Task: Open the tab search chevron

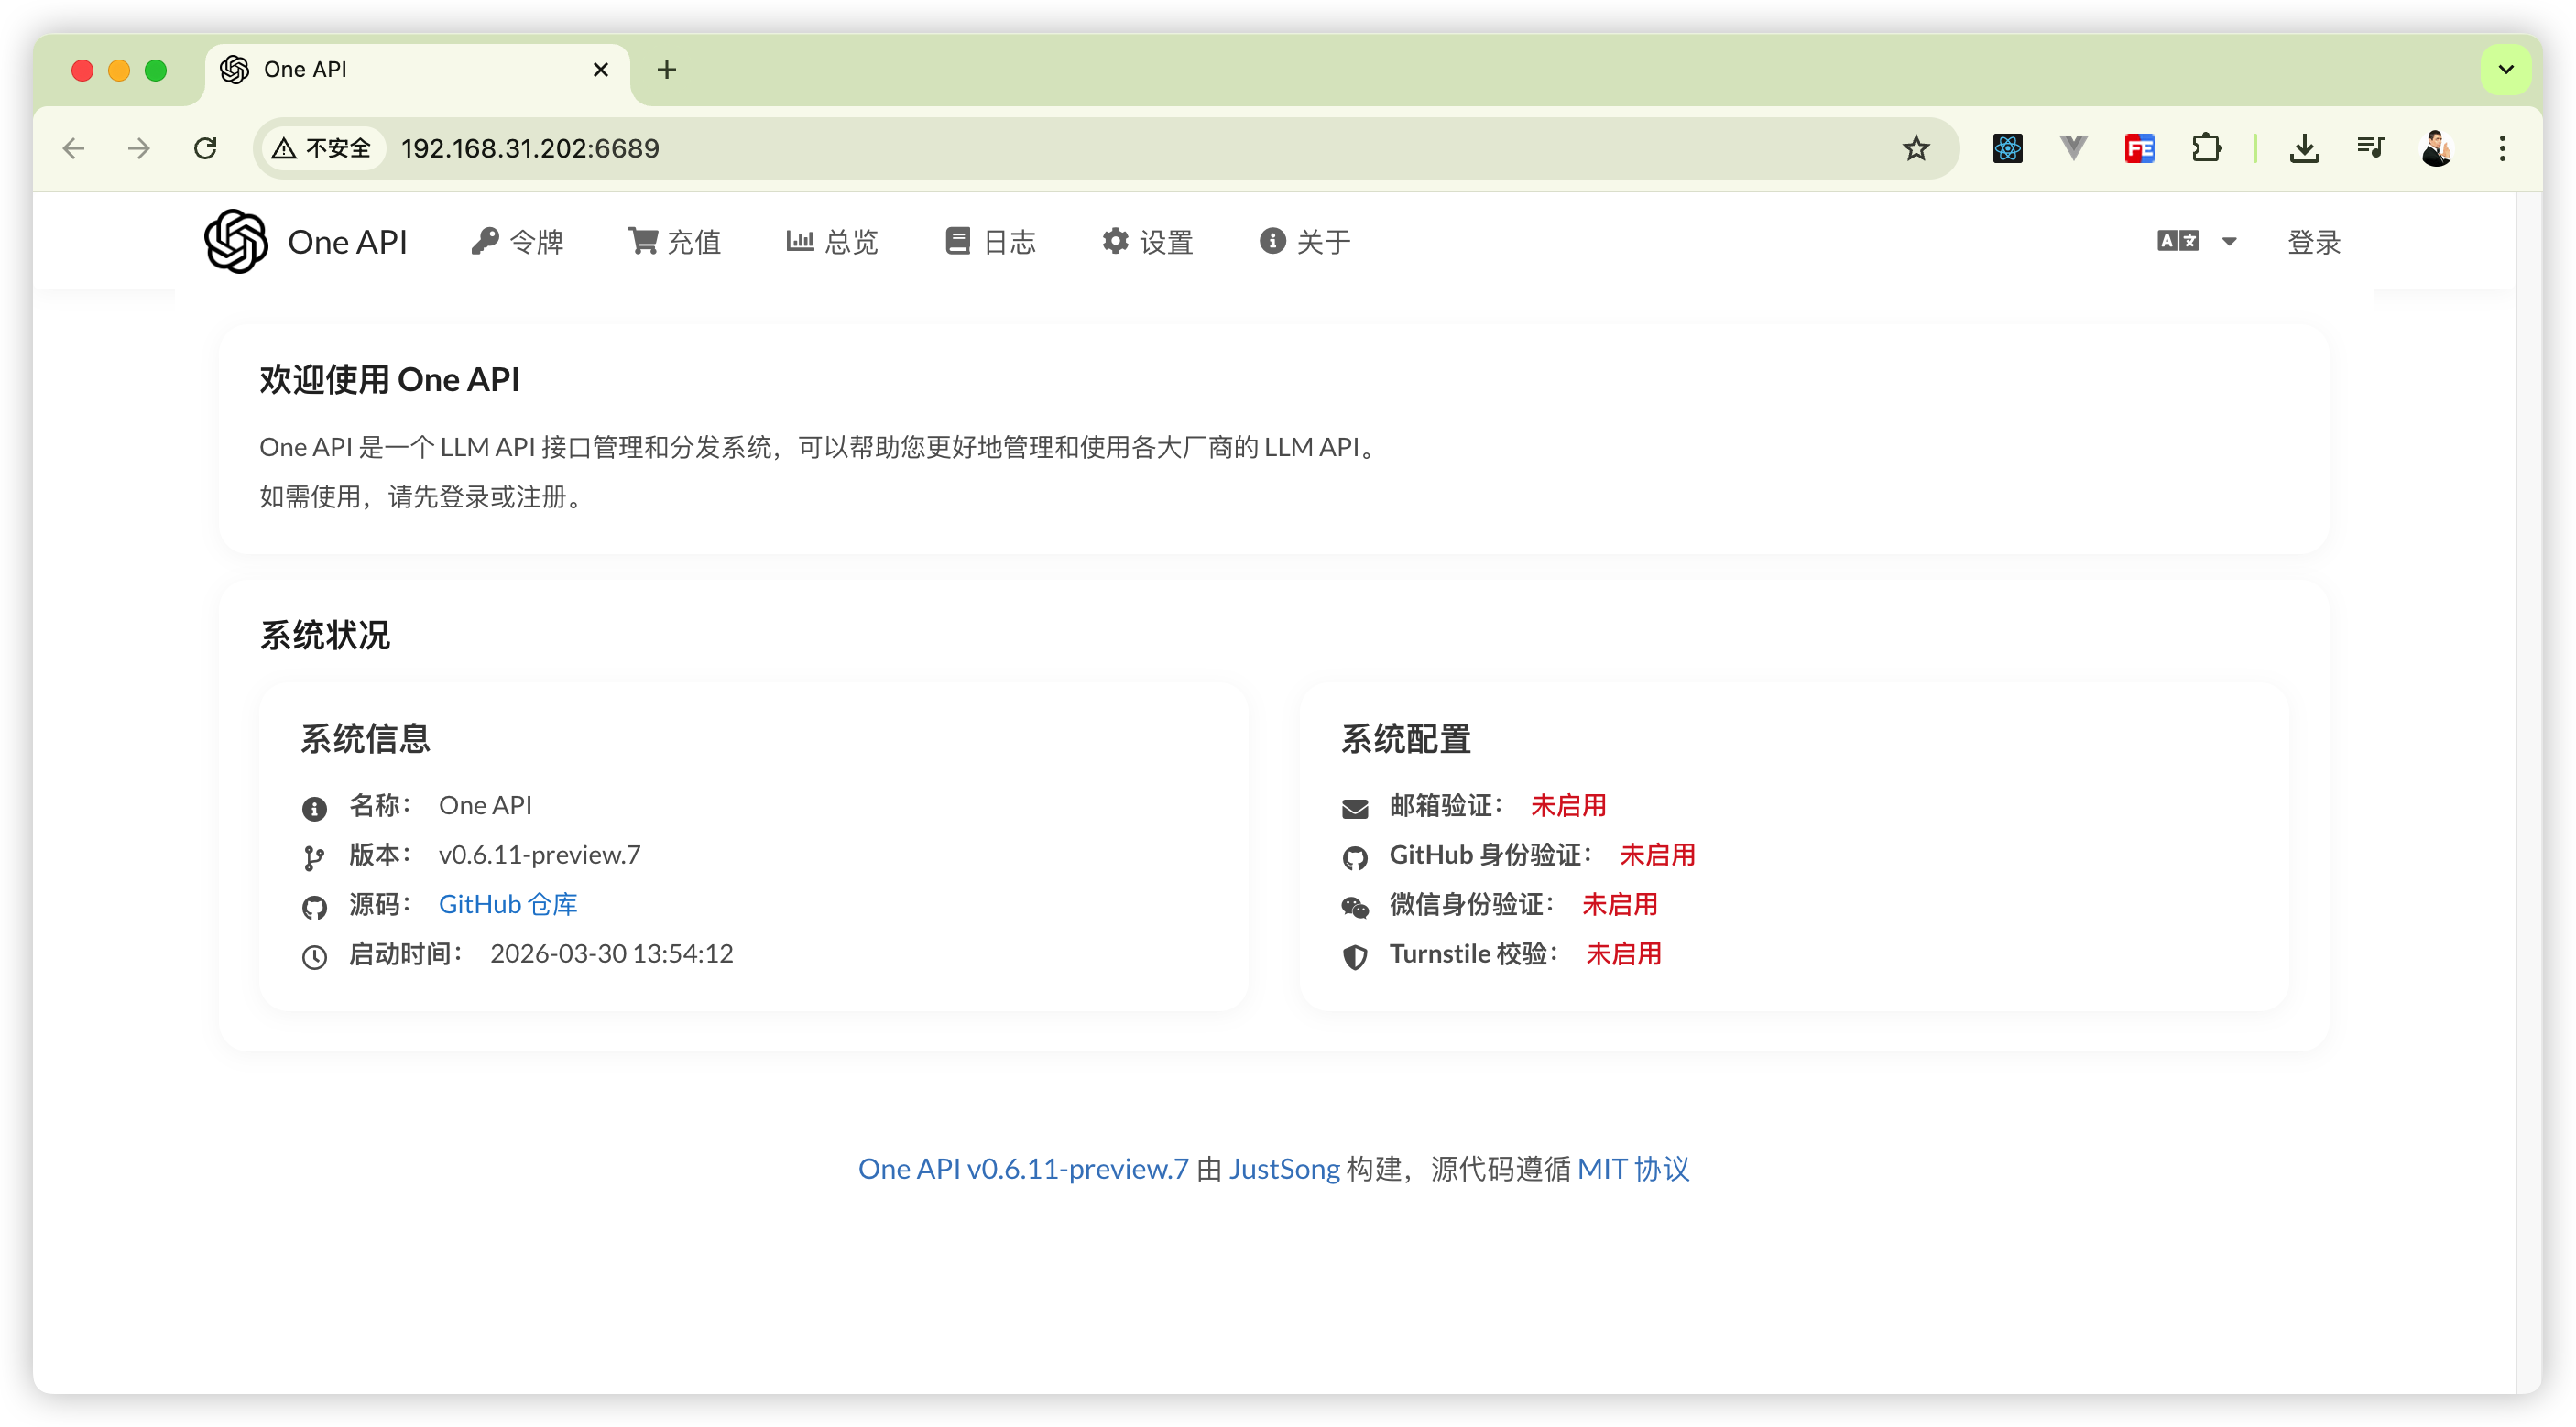Action: pyautogui.click(x=2505, y=70)
